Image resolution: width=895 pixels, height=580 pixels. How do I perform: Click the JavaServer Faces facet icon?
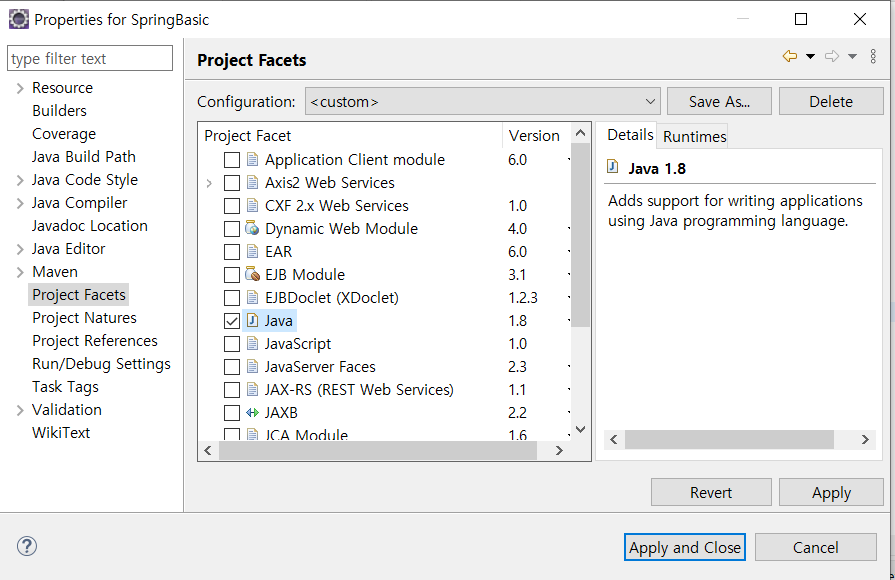pyautogui.click(x=252, y=366)
